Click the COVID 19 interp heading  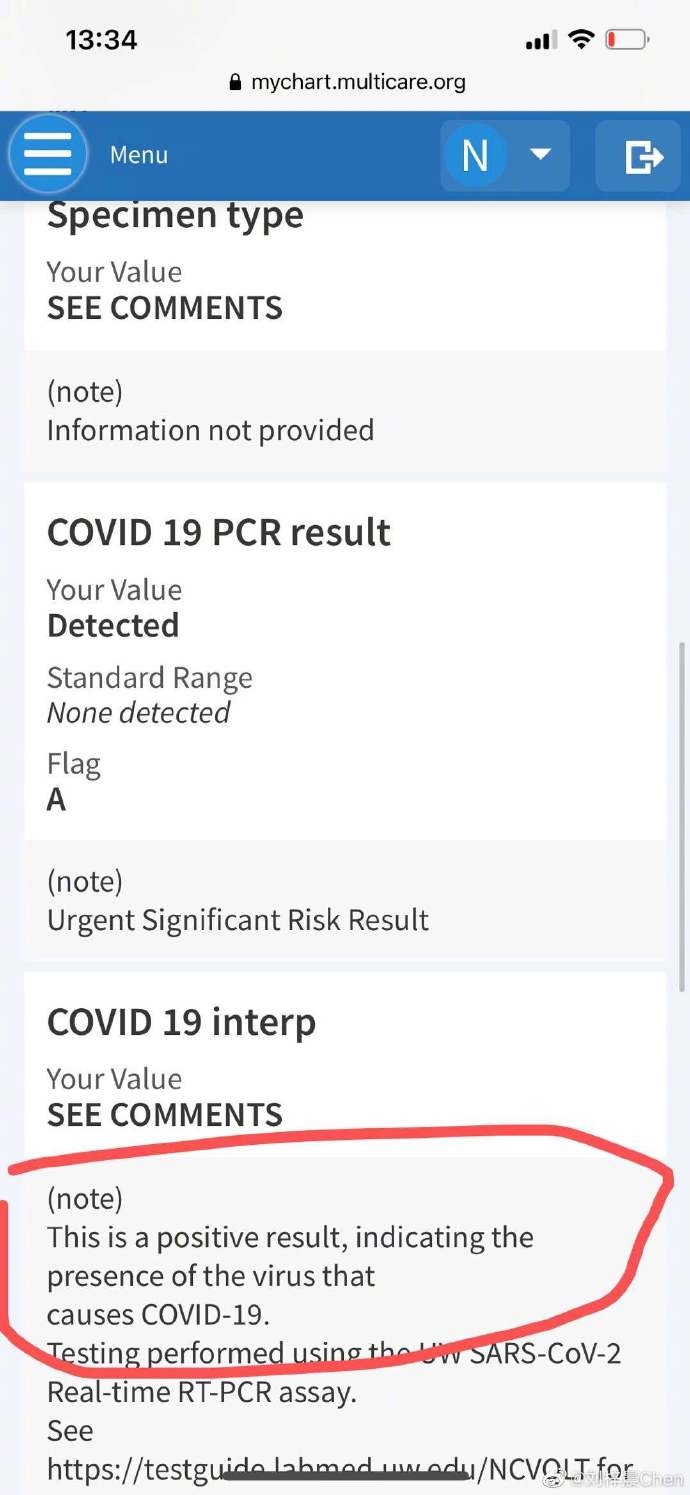coord(181,1022)
